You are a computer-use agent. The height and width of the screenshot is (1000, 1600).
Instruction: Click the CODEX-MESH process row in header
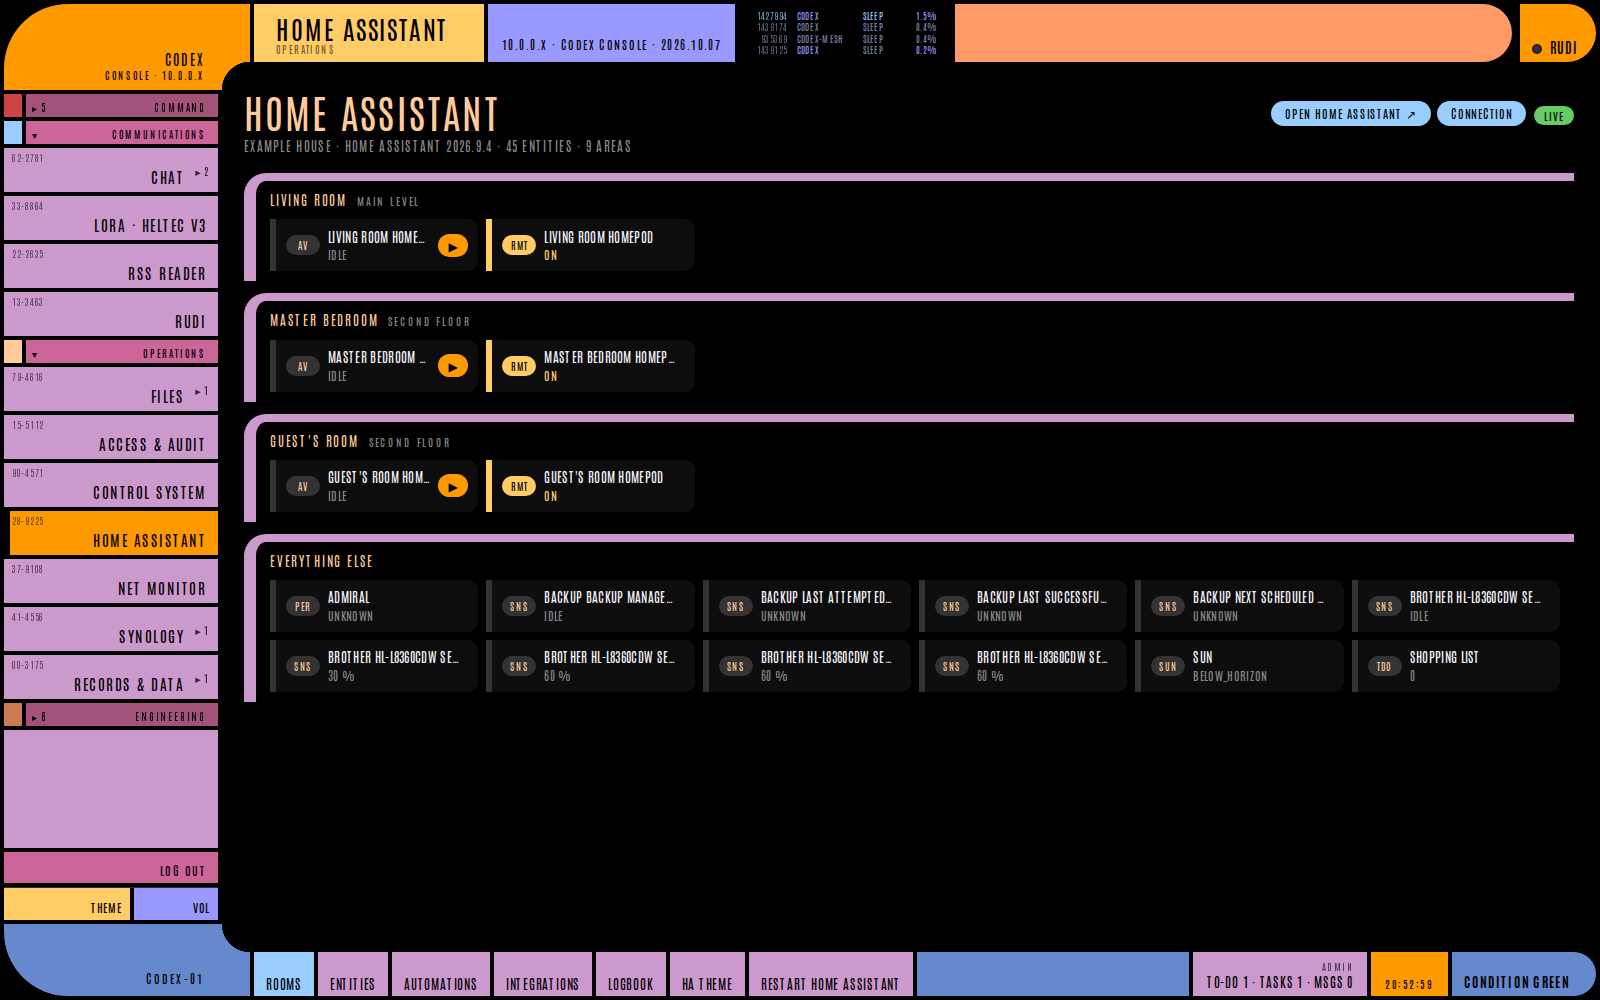click(847, 39)
